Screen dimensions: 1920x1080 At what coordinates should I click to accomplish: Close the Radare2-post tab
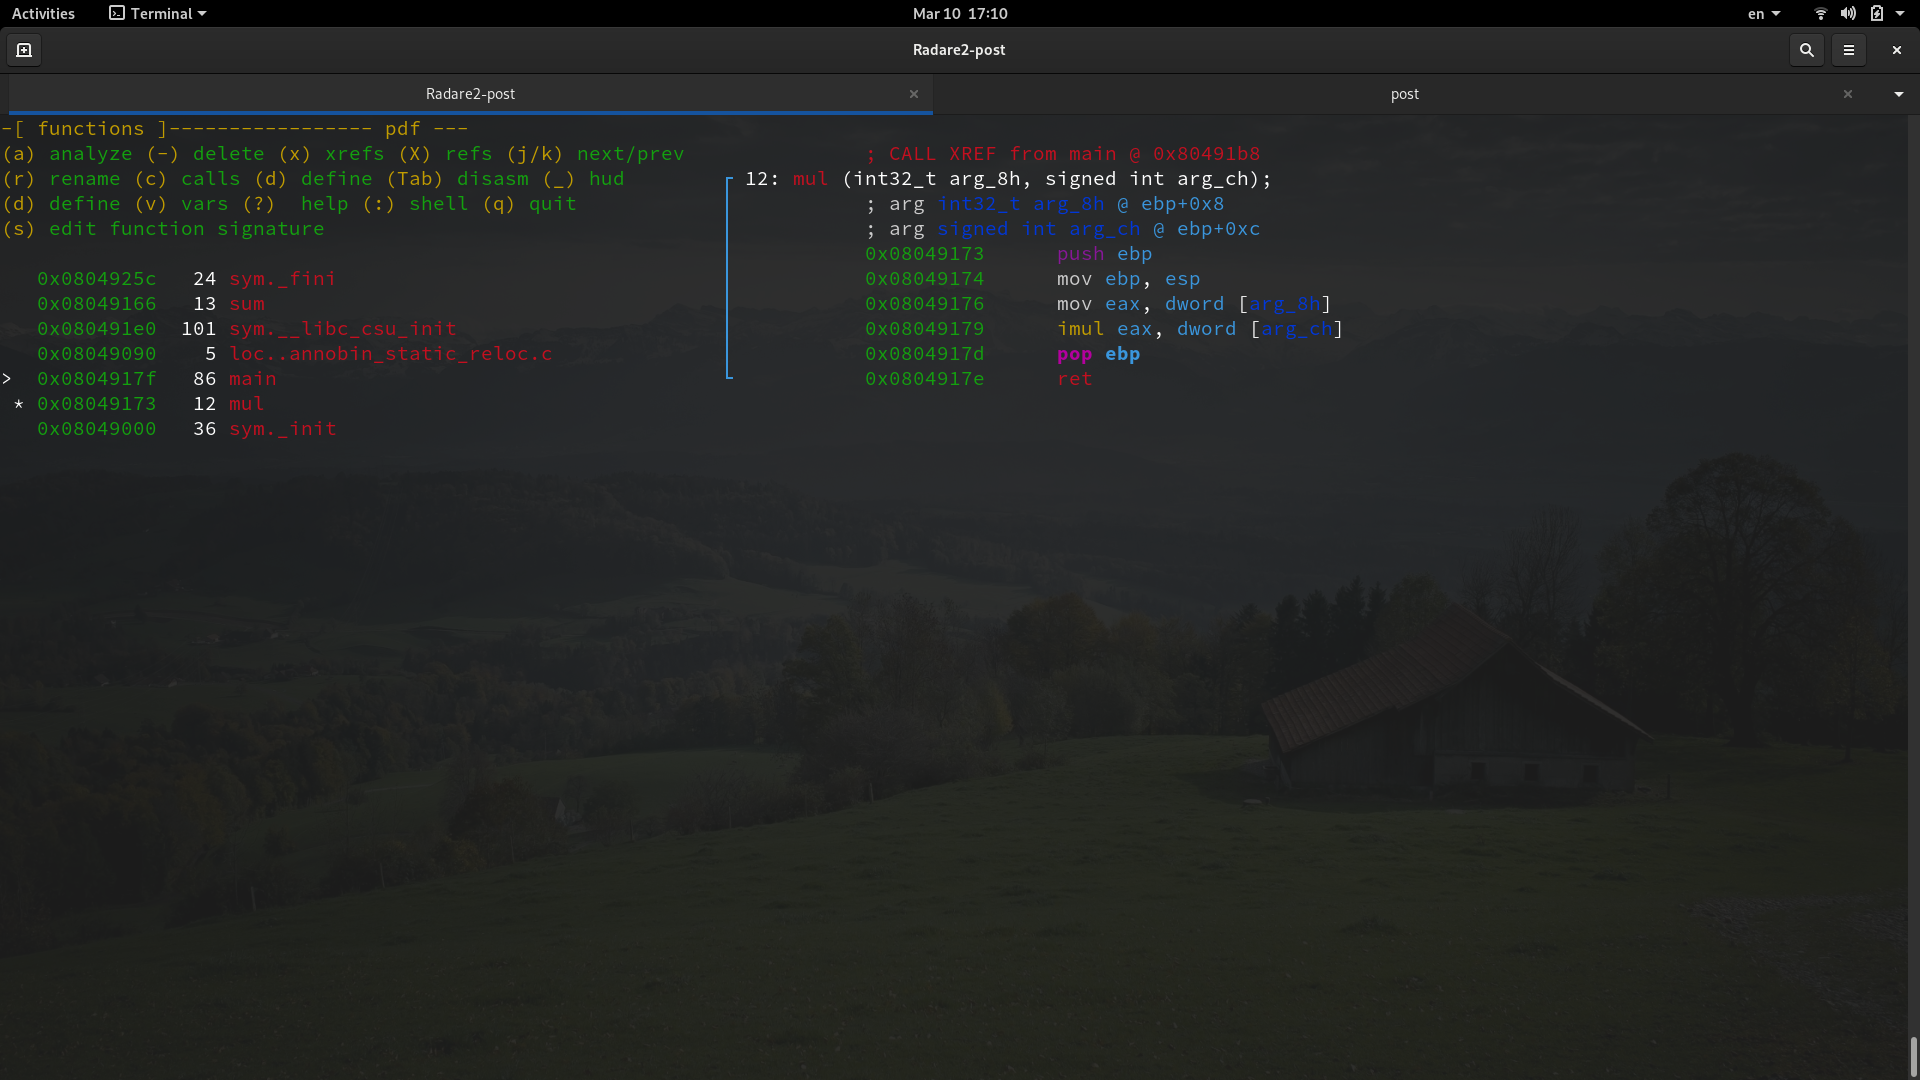coord(914,94)
